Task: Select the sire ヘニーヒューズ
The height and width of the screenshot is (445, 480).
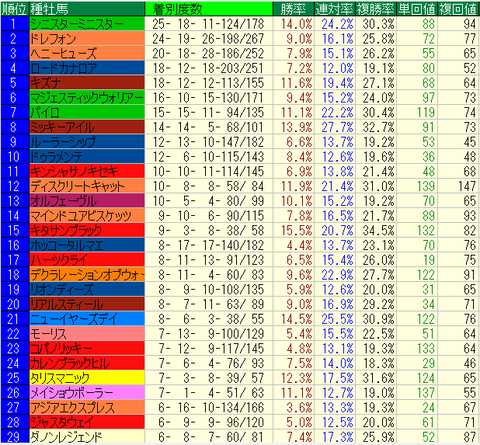Action: click(x=87, y=53)
